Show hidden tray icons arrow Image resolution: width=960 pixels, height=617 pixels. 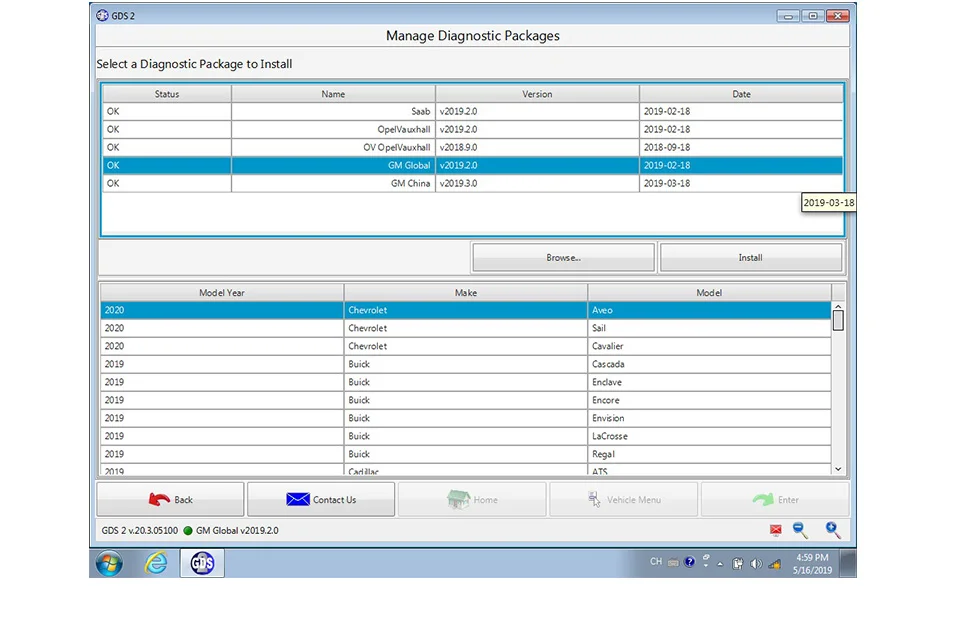pos(720,564)
